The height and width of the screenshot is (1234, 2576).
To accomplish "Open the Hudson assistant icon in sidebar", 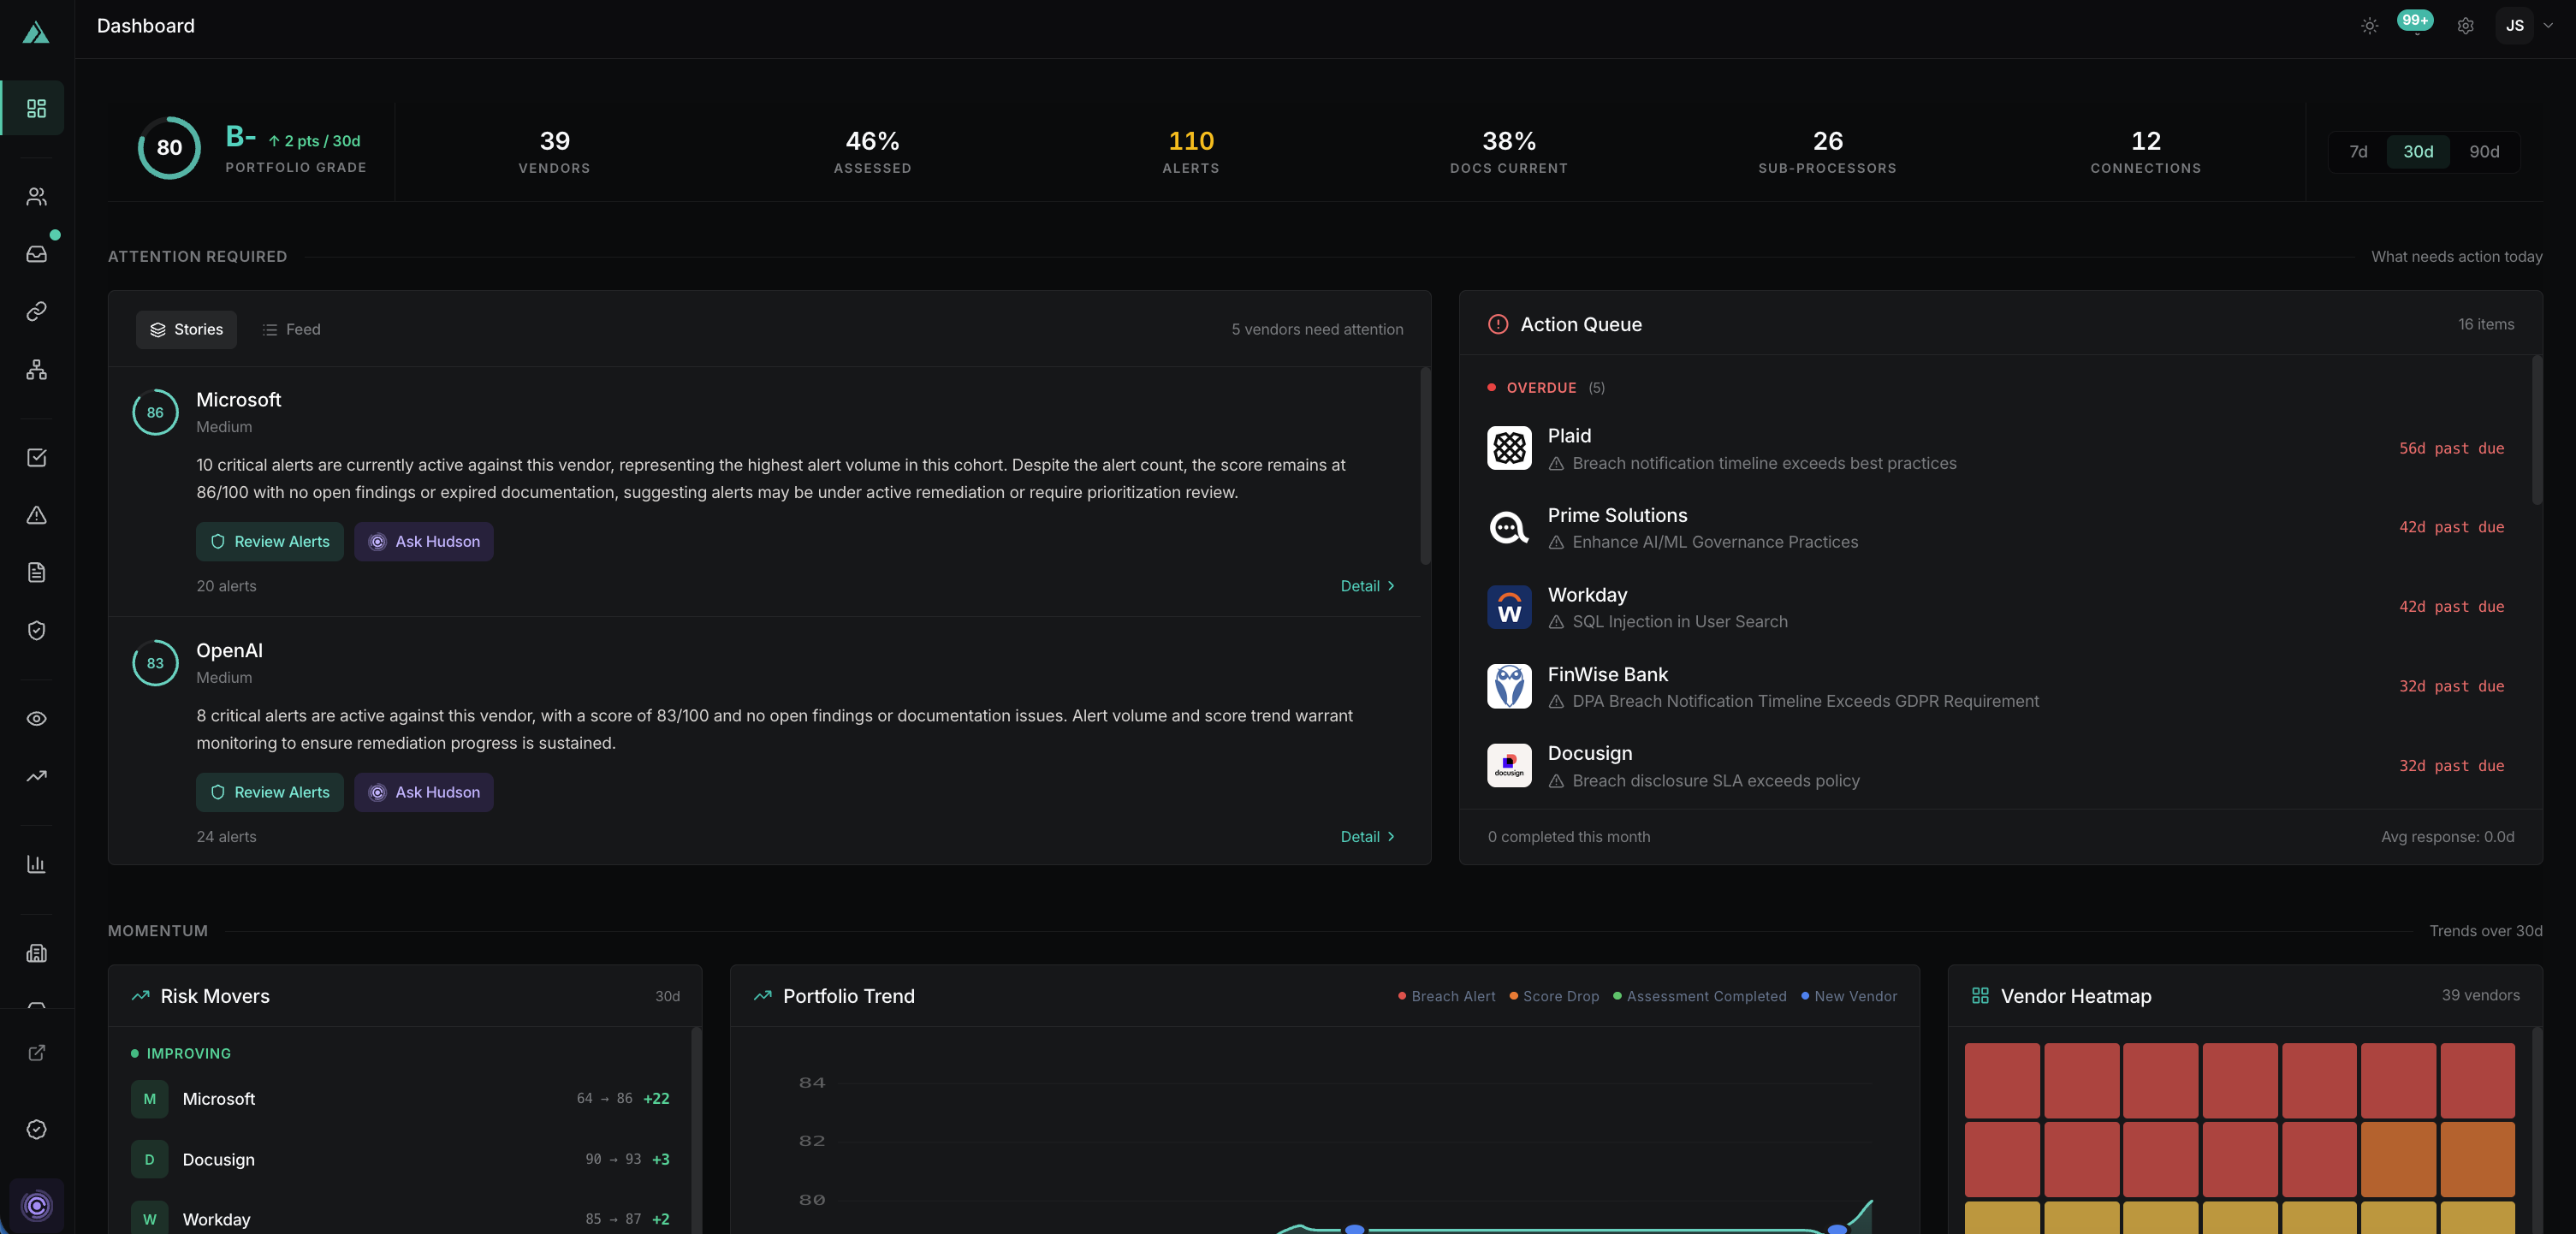I will pos(36,1206).
